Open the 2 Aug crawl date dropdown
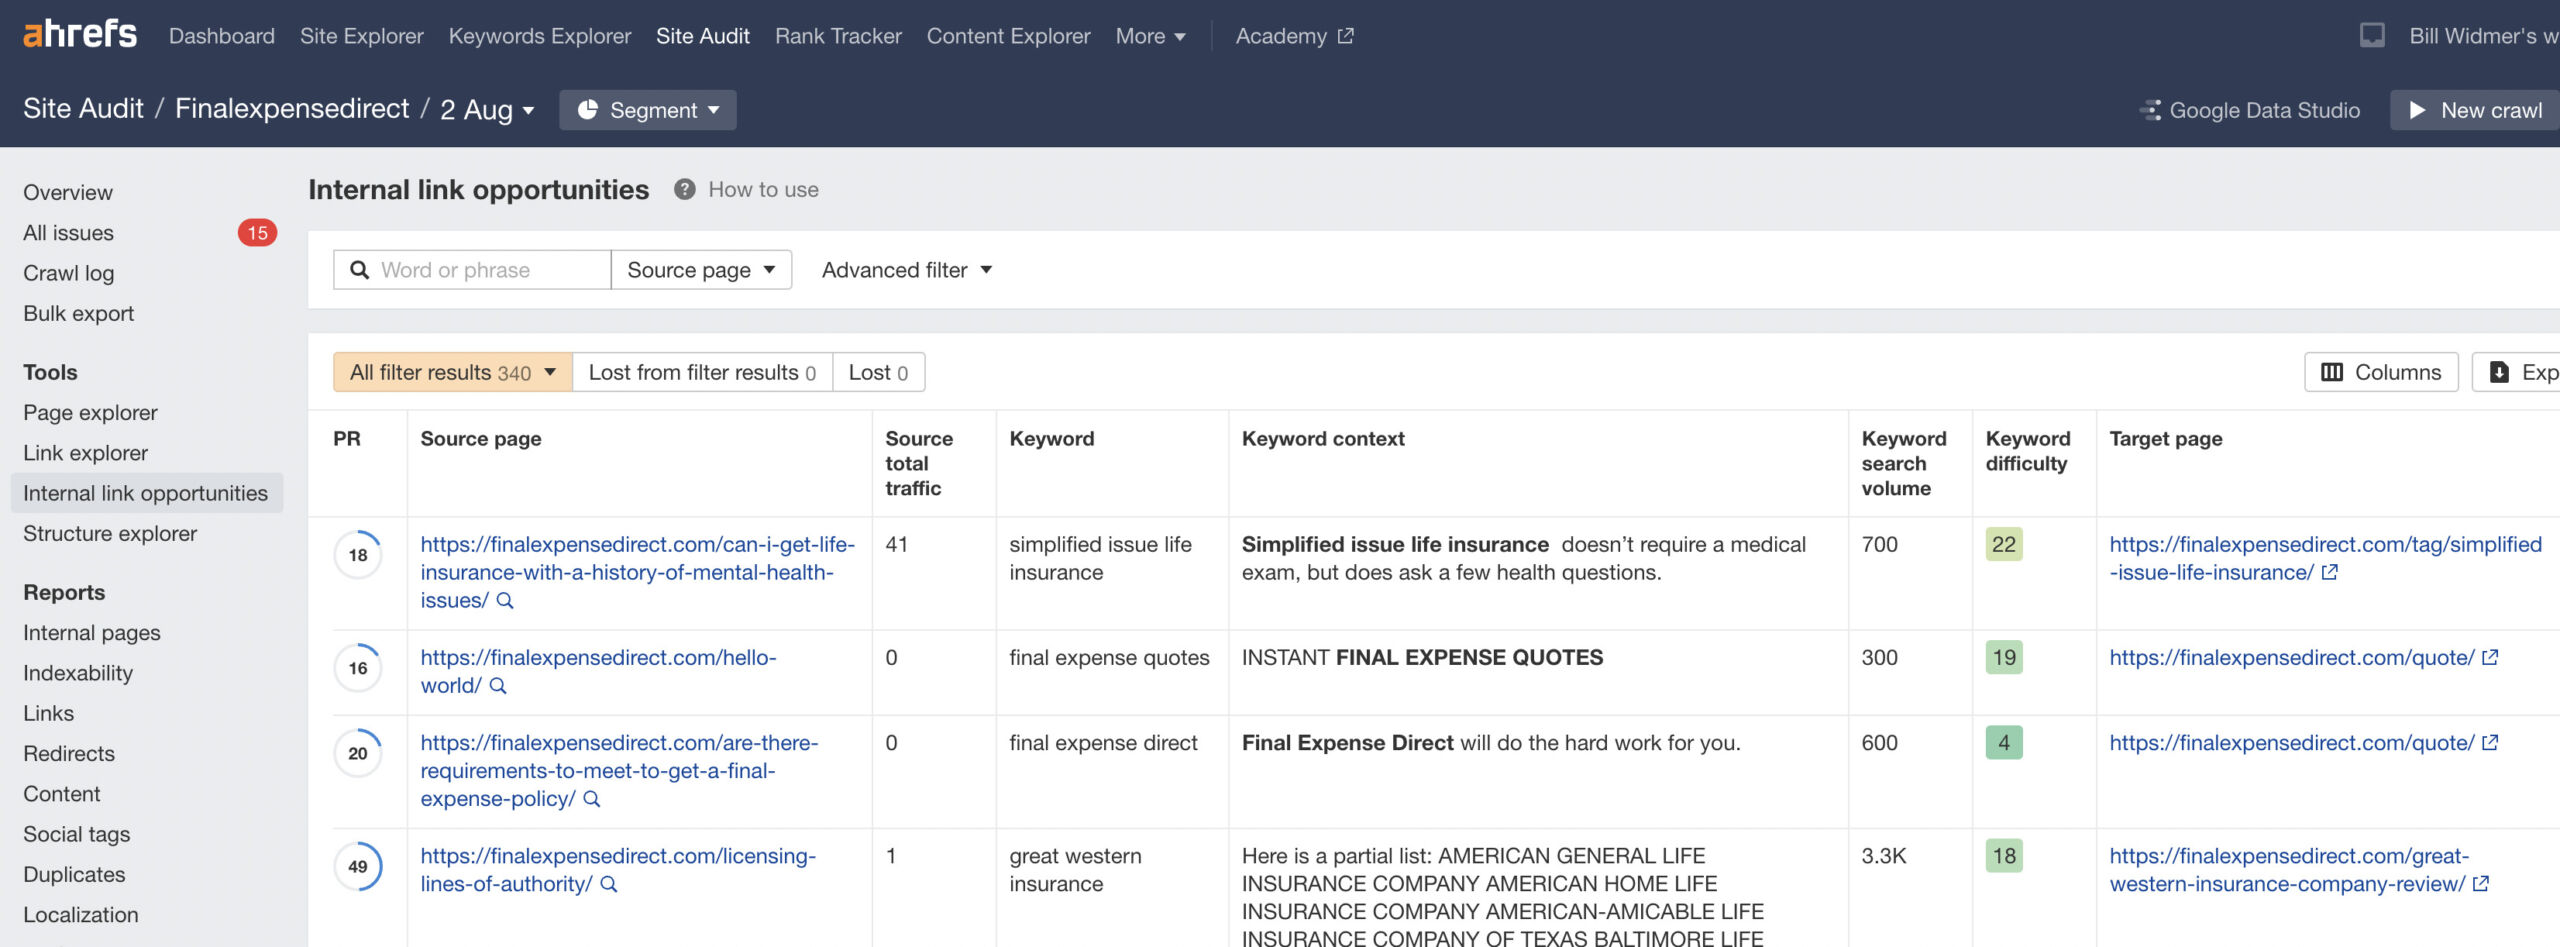Viewport: 2560px width, 947px height. (486, 110)
